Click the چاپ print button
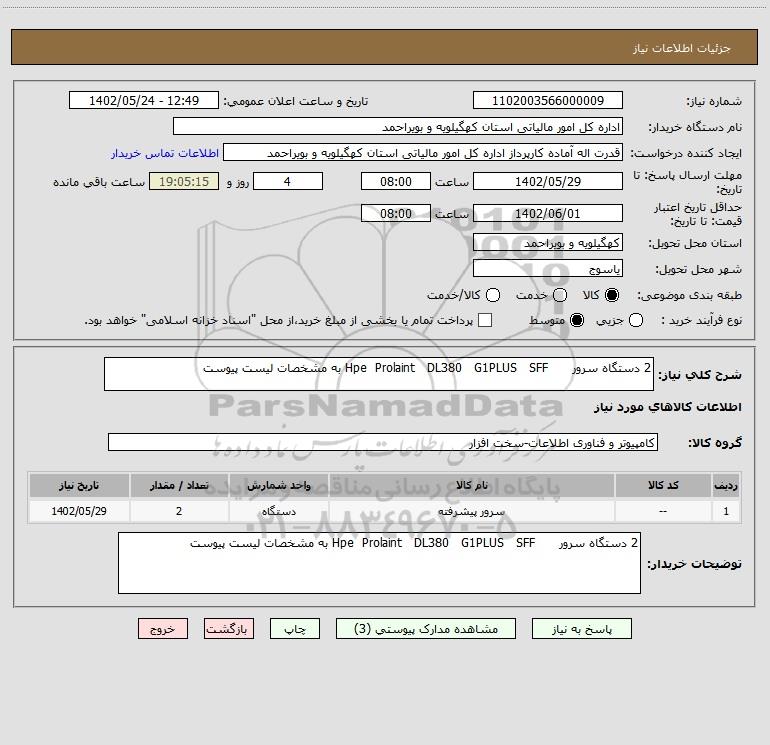 pyautogui.click(x=295, y=629)
